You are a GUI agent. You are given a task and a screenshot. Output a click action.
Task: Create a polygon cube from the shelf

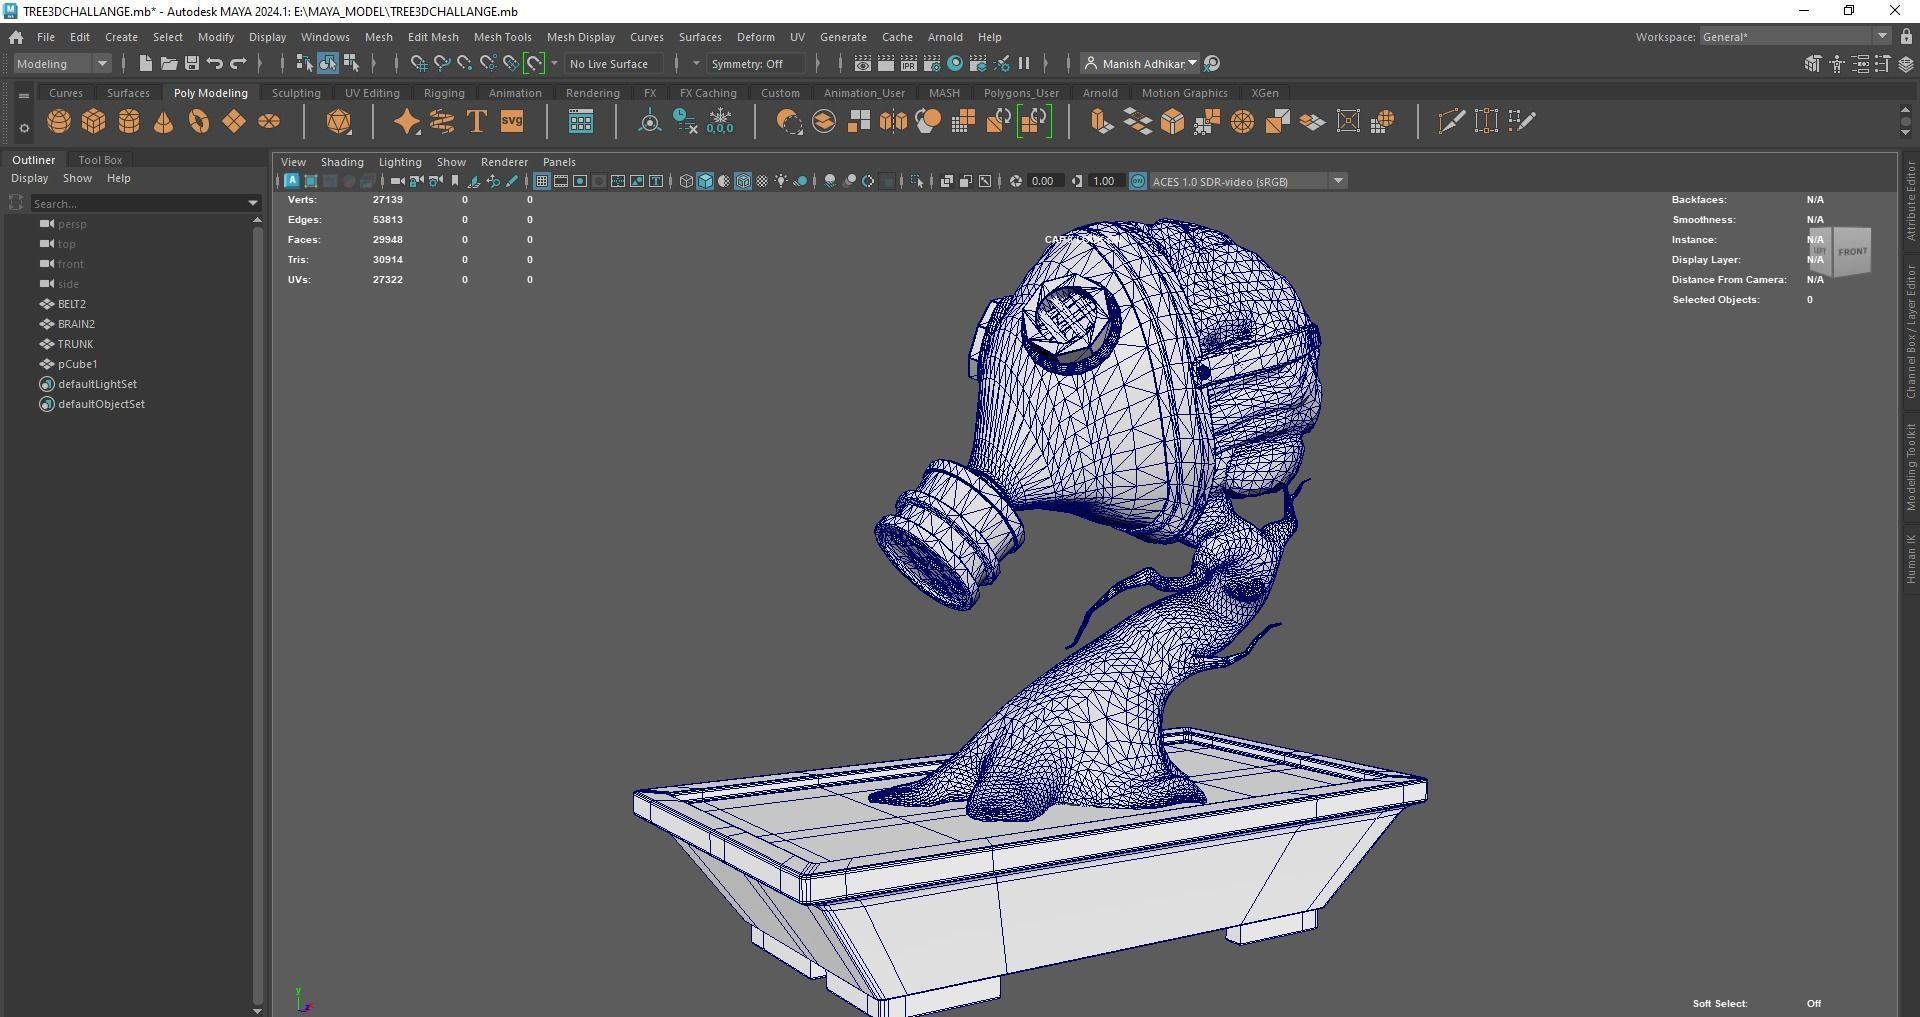coord(94,122)
